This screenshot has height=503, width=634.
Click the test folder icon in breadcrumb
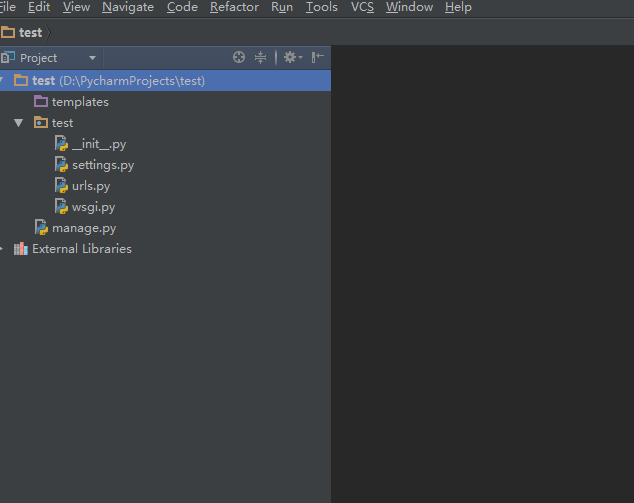(8, 32)
